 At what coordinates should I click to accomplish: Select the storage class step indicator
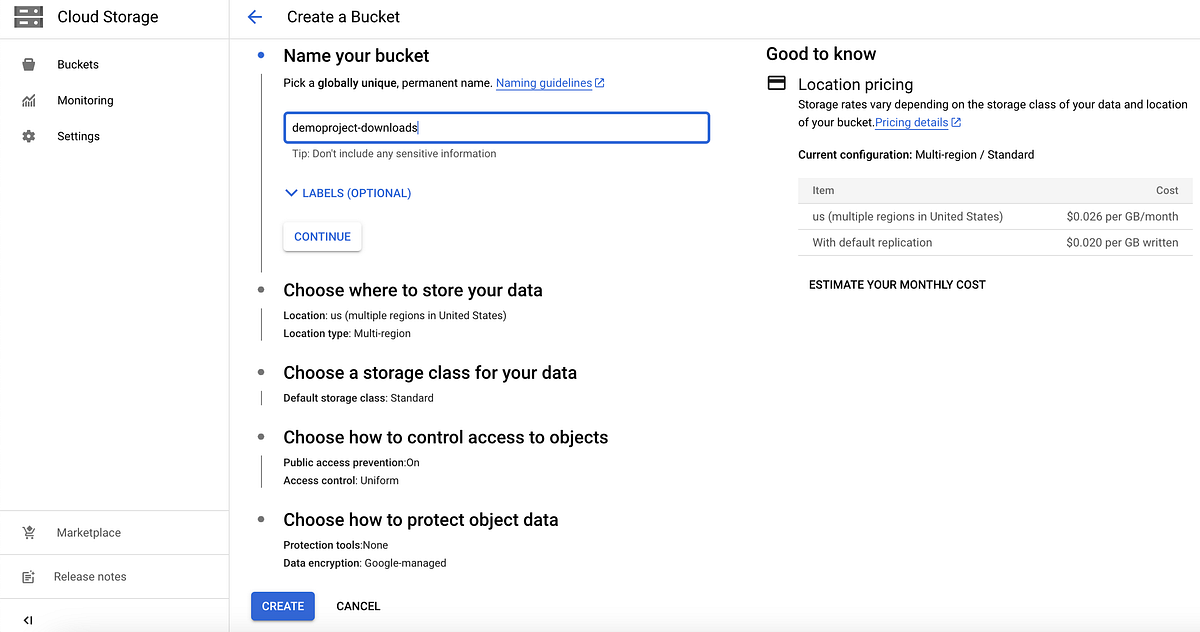tap(261, 372)
